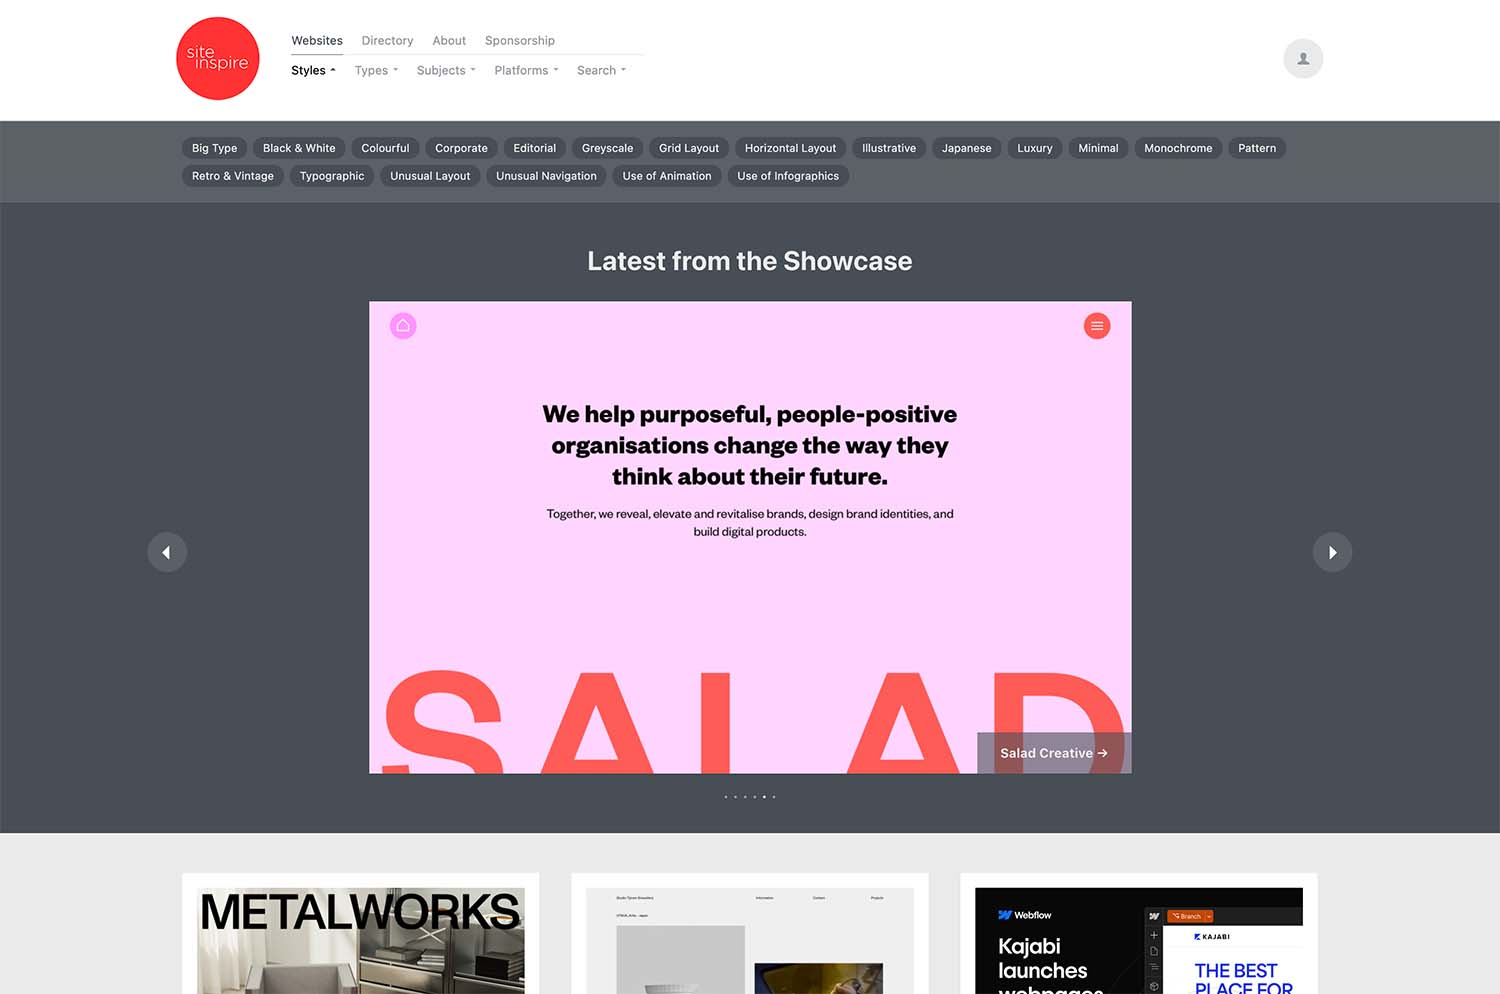Image resolution: width=1500 pixels, height=994 pixels.
Task: Click the Salad showcase slide image
Action: click(x=750, y=537)
